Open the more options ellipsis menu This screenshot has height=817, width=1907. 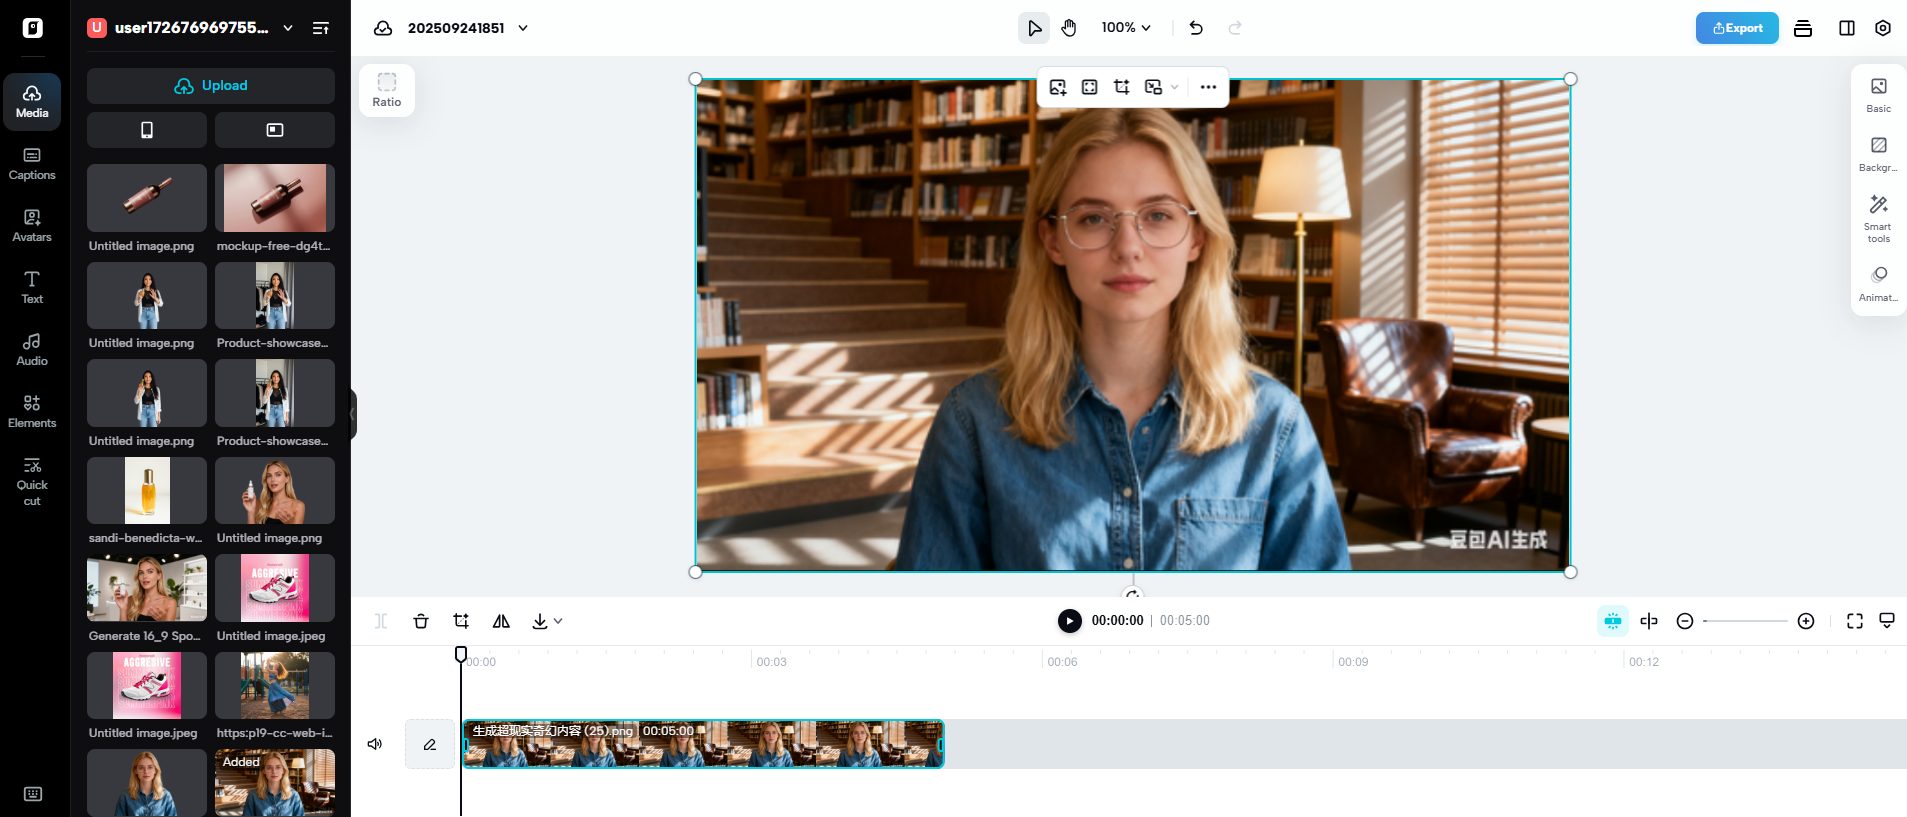[x=1208, y=87]
